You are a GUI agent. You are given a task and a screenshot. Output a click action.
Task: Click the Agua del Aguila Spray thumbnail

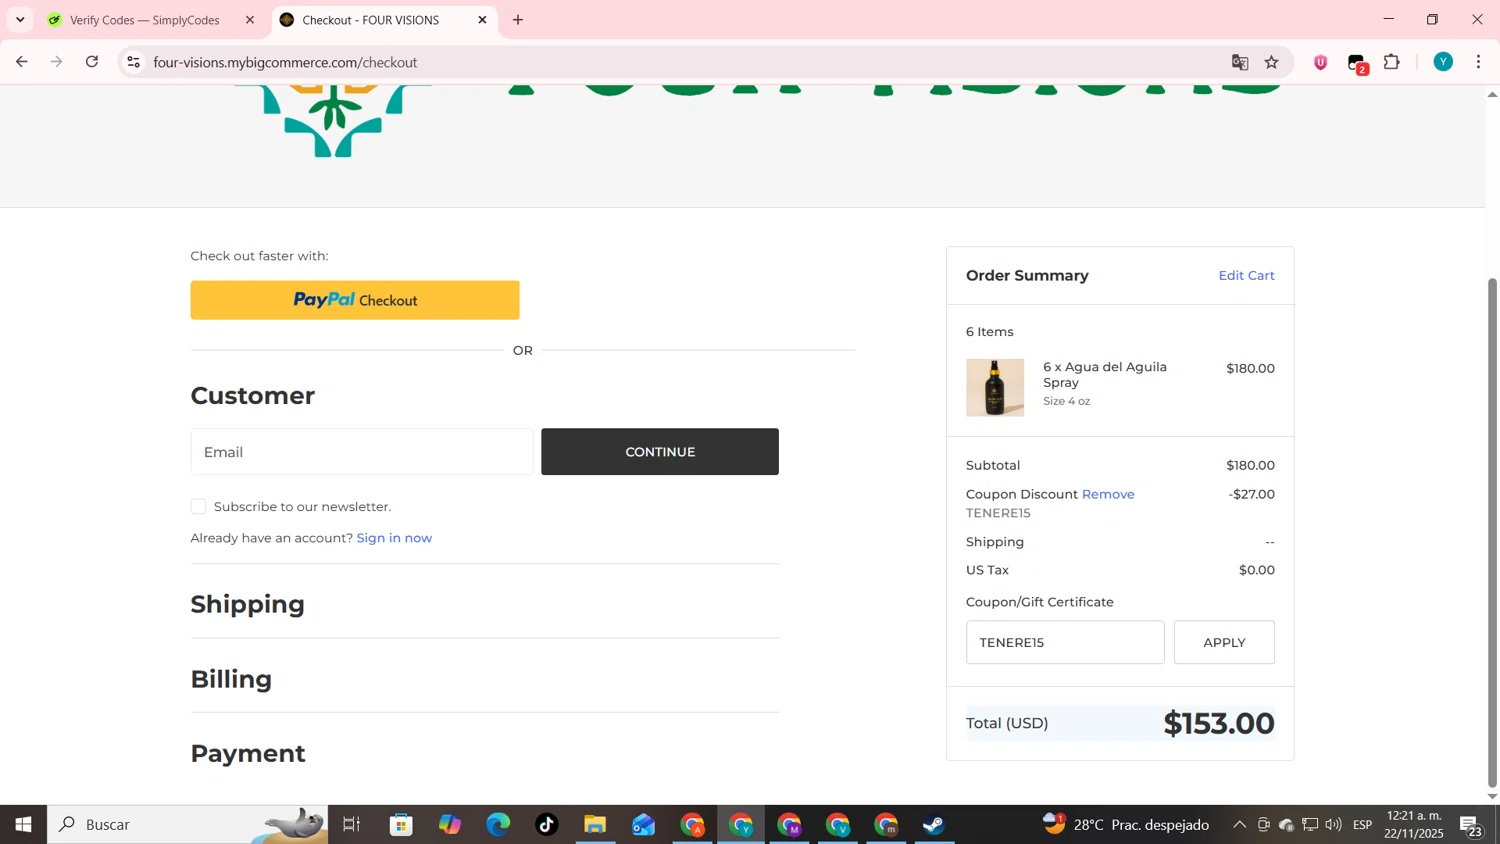point(995,388)
